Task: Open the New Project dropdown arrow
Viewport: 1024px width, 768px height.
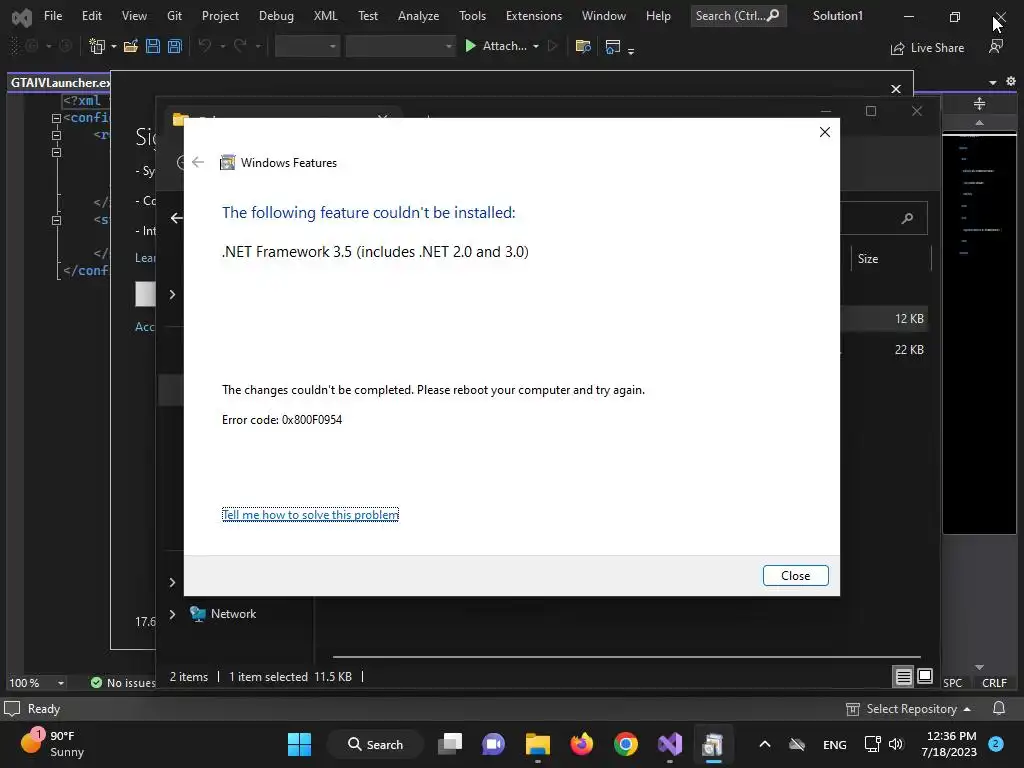Action: 114,46
